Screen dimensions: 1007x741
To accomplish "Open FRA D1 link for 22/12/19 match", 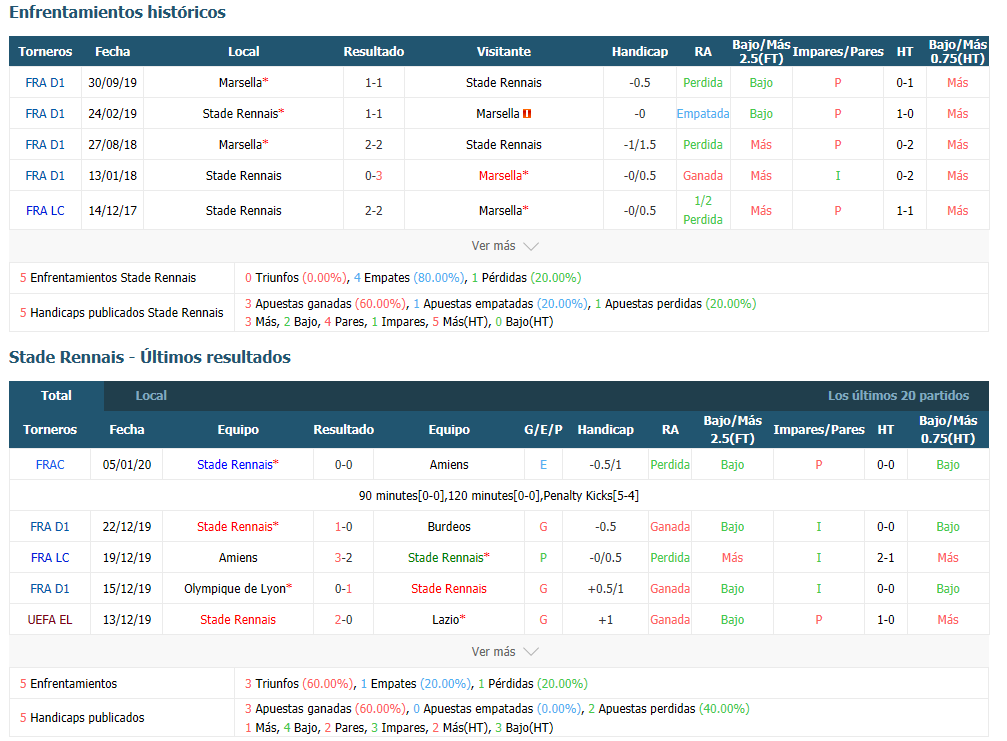I will point(50,527).
